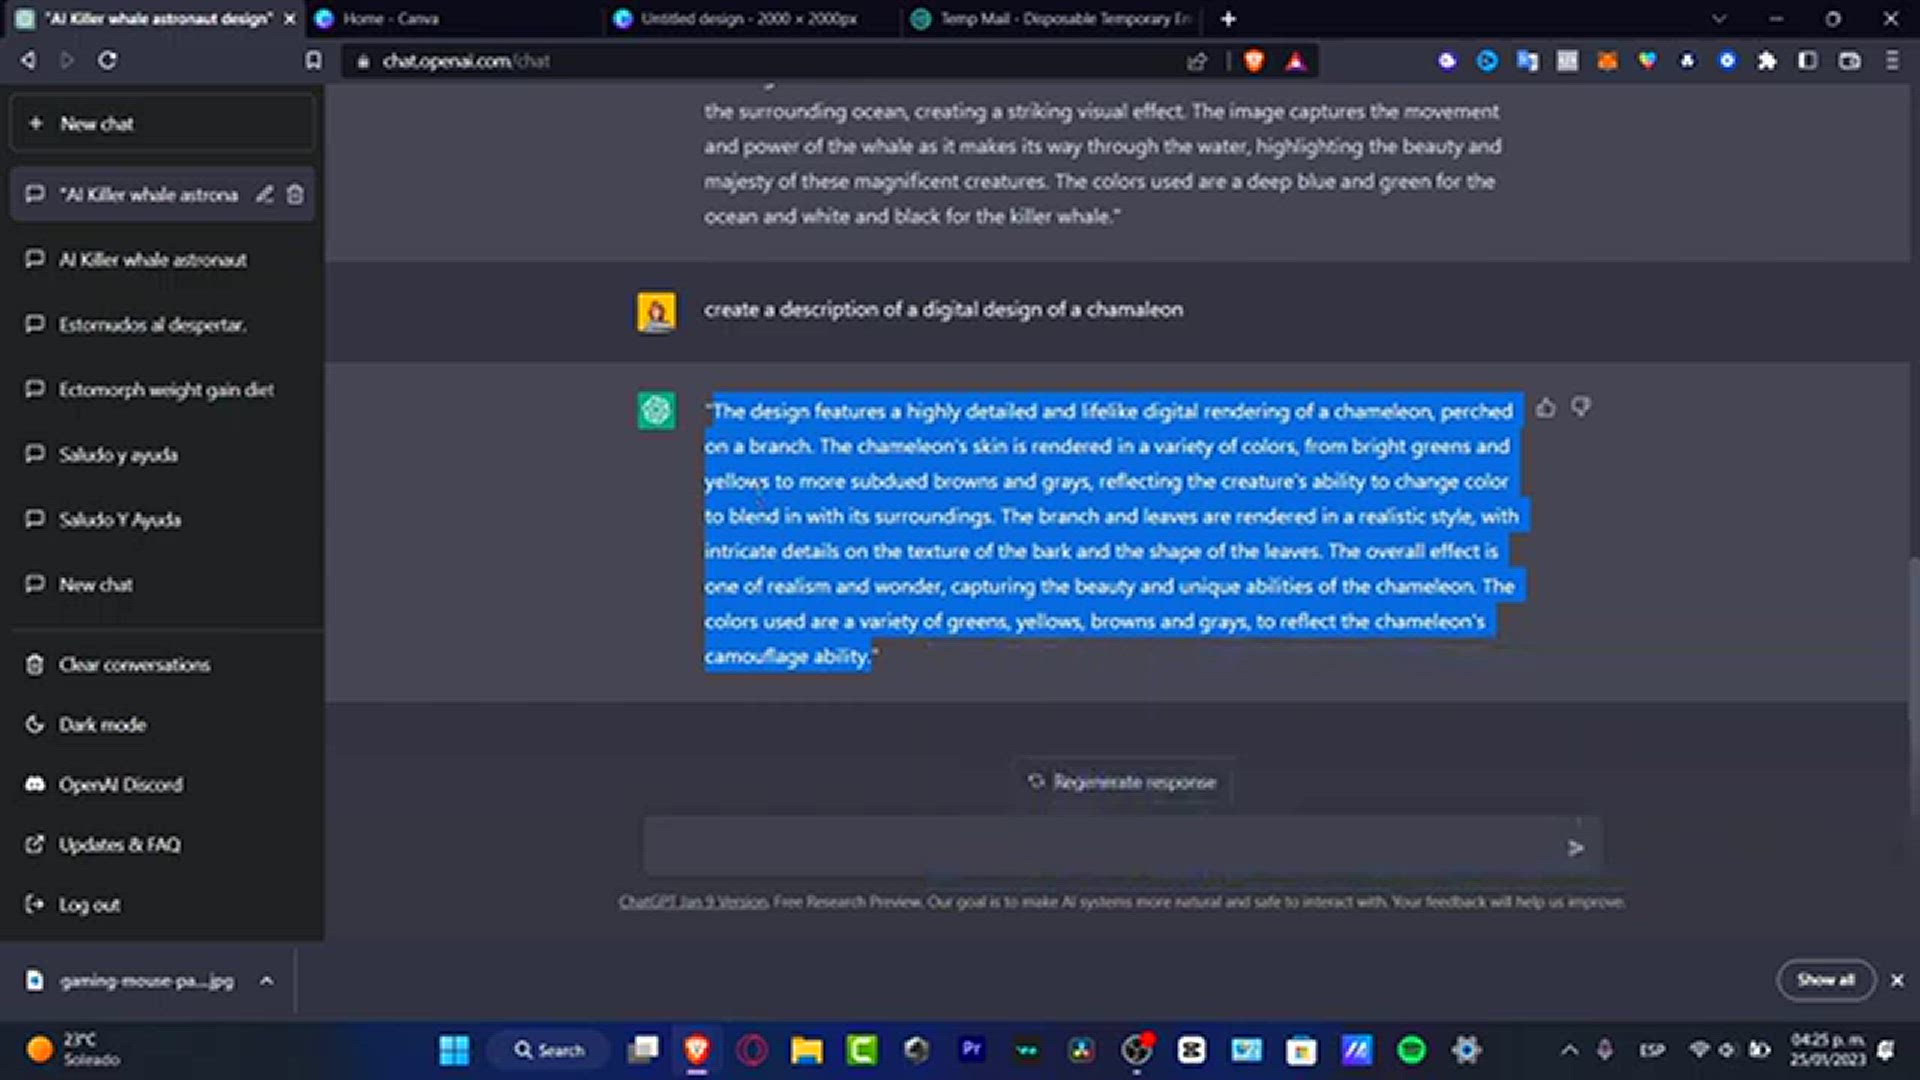The width and height of the screenshot is (1920, 1080).
Task: Bookmark this page using the bookmark icon
Action: [x=313, y=61]
